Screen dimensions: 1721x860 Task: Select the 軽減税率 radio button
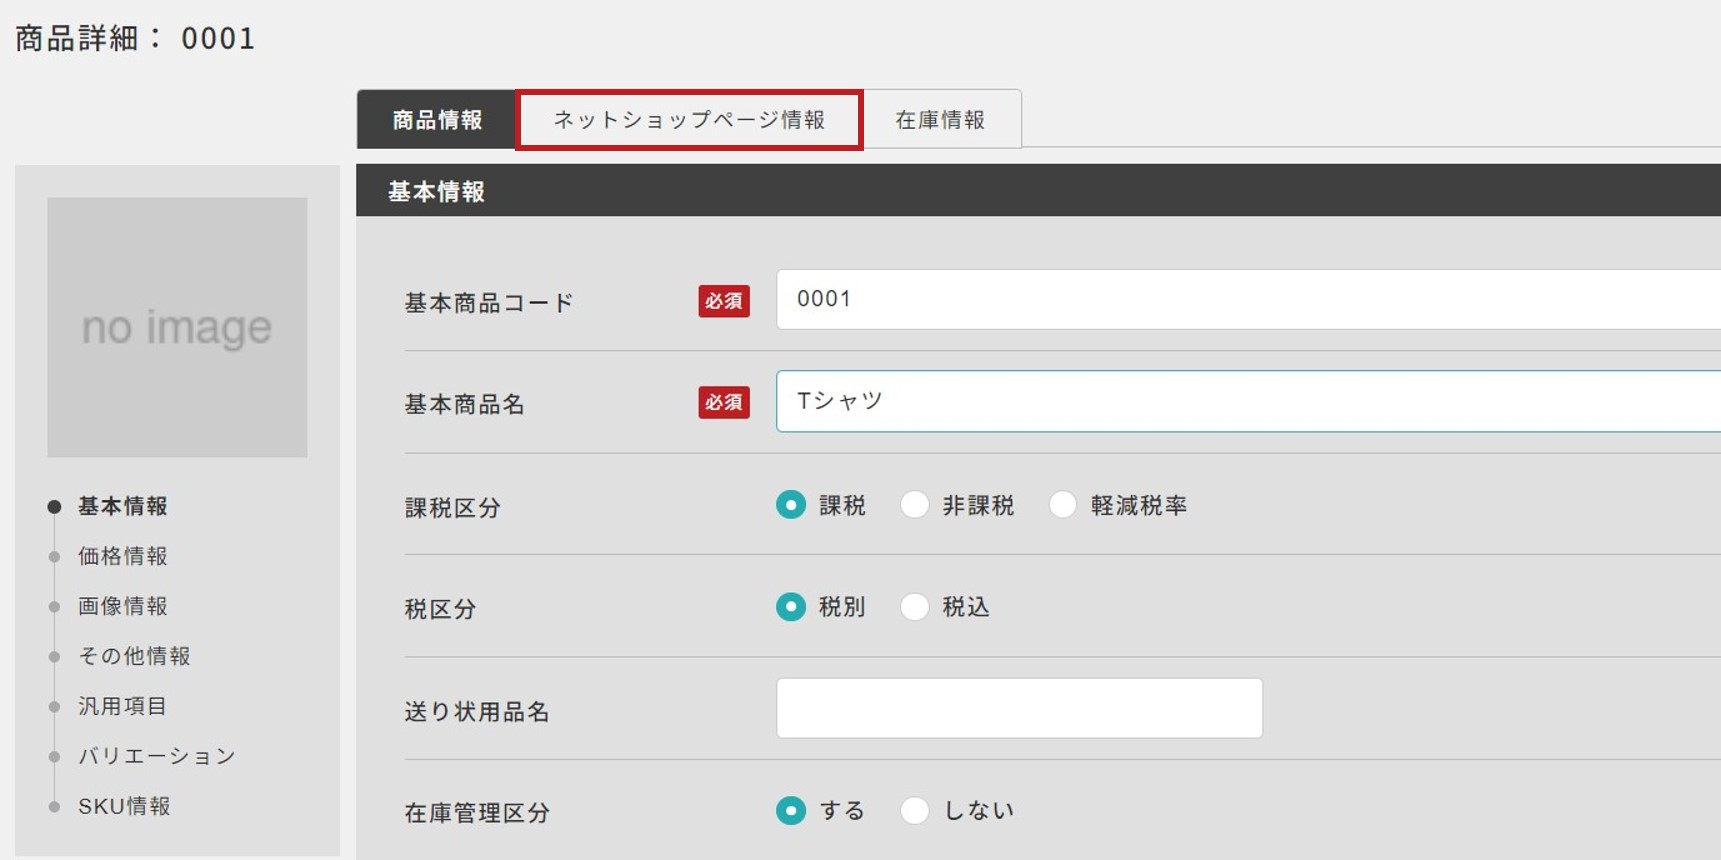[1063, 505]
